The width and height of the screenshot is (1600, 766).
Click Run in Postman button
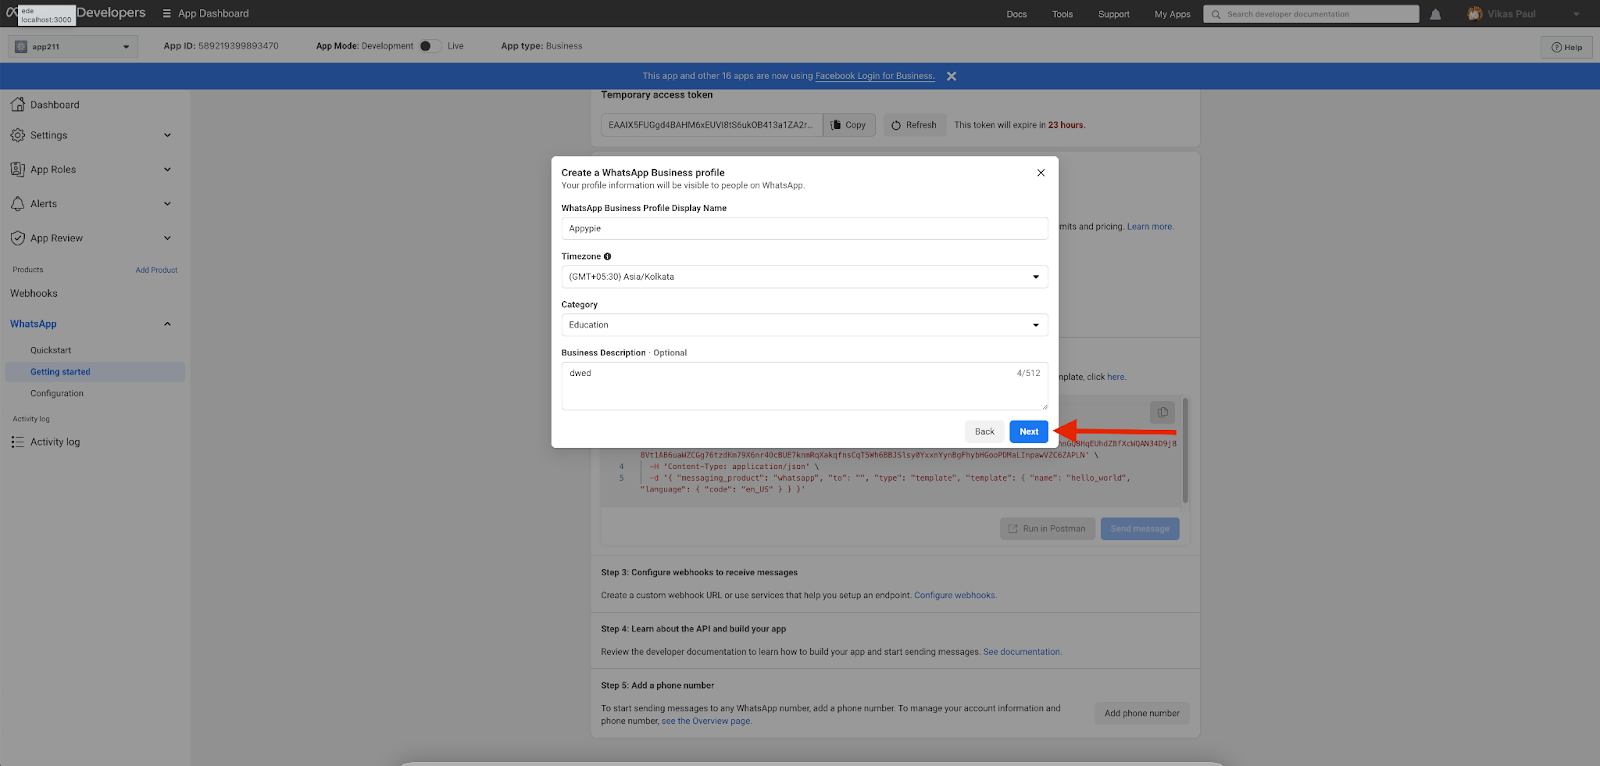[1047, 529]
